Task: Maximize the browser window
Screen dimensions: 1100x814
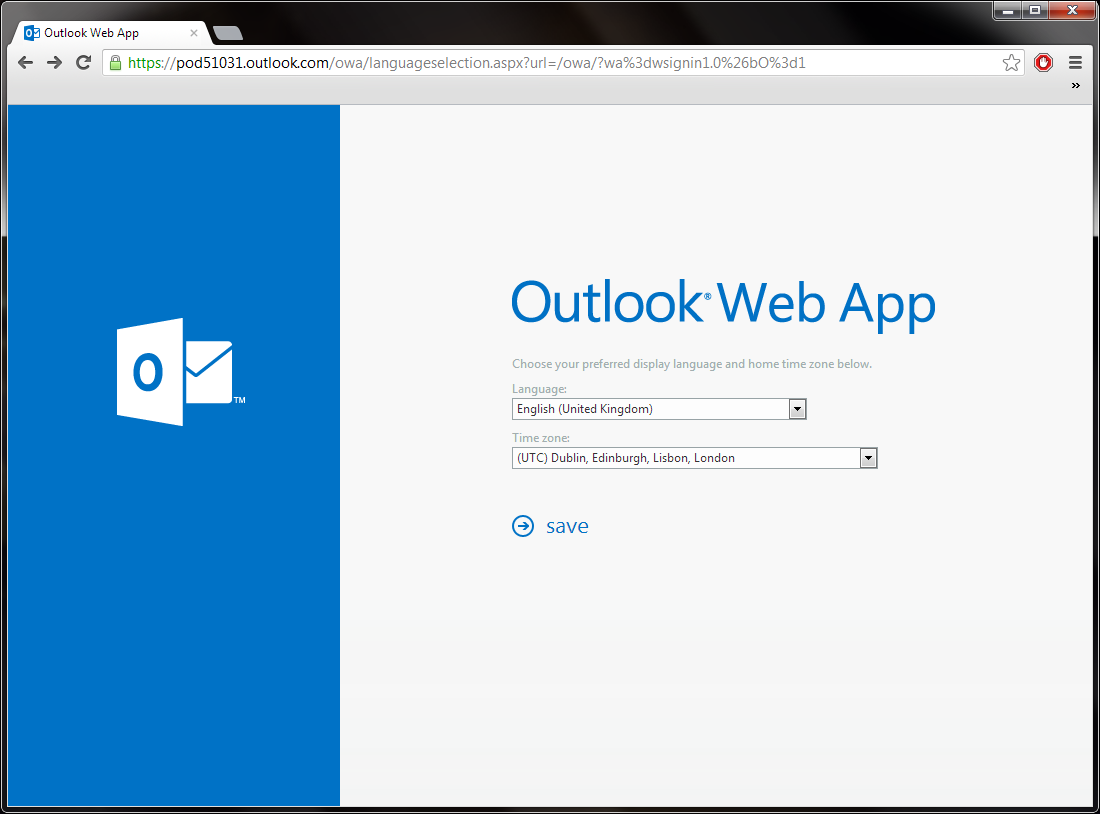Action: (x=1035, y=11)
